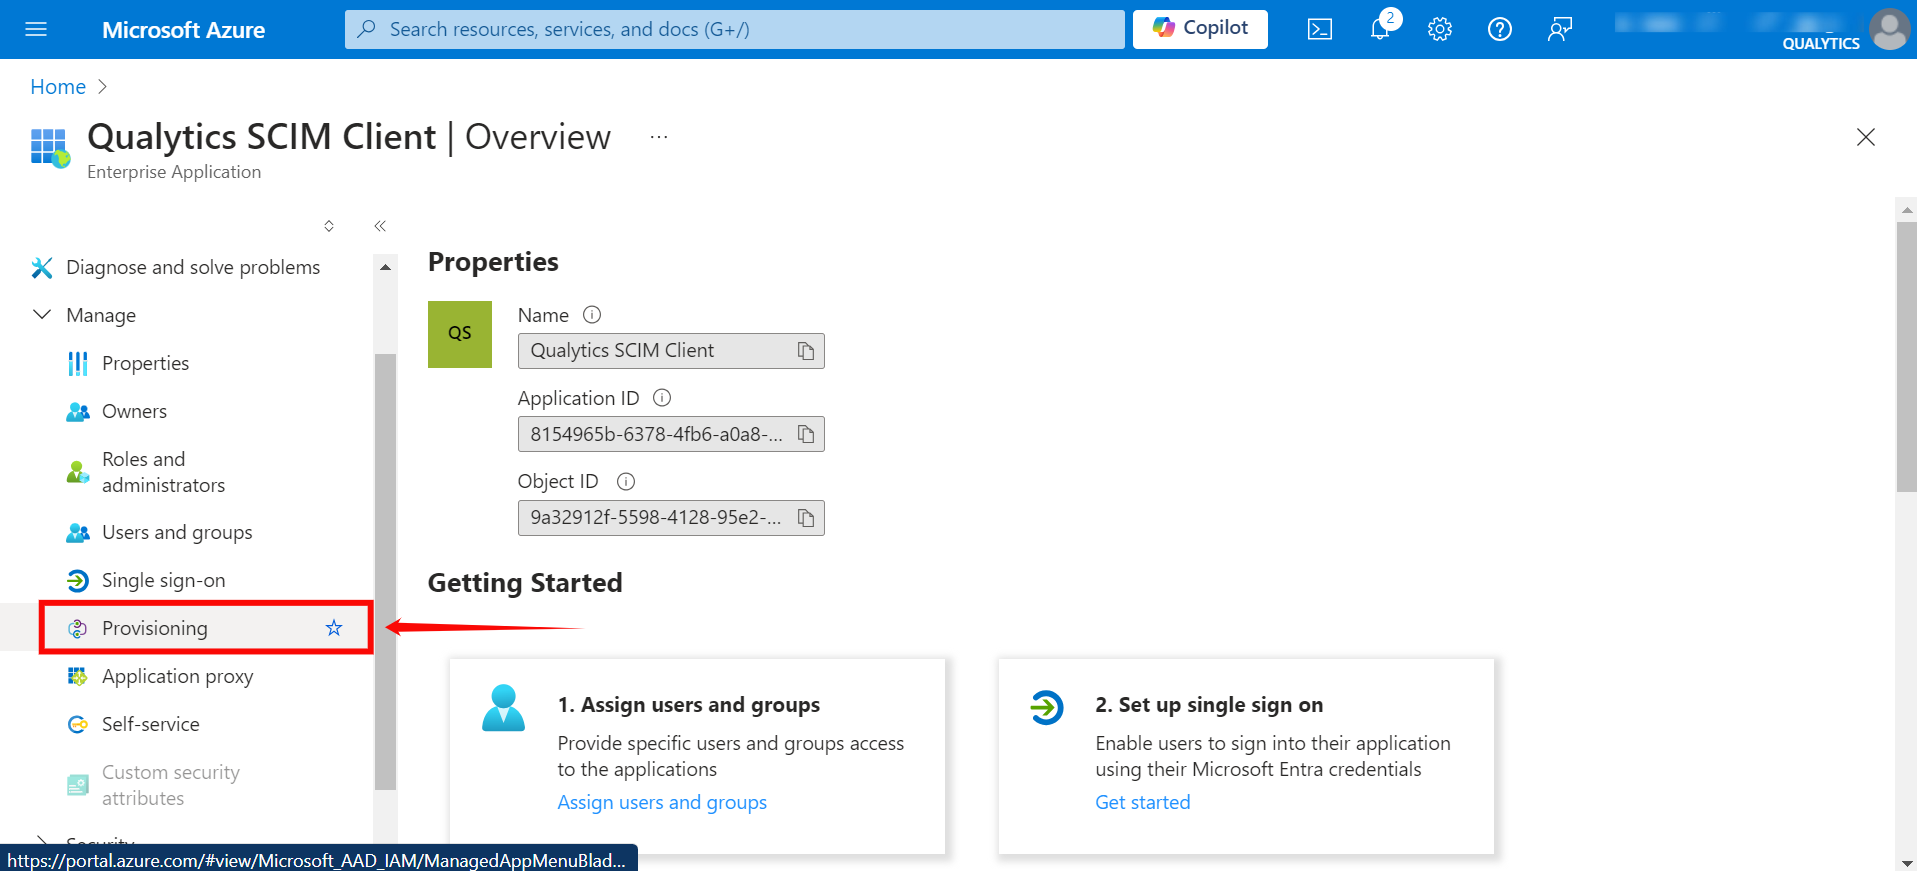1917x871 pixels.
Task: Click the Application ID field
Action: point(671,434)
